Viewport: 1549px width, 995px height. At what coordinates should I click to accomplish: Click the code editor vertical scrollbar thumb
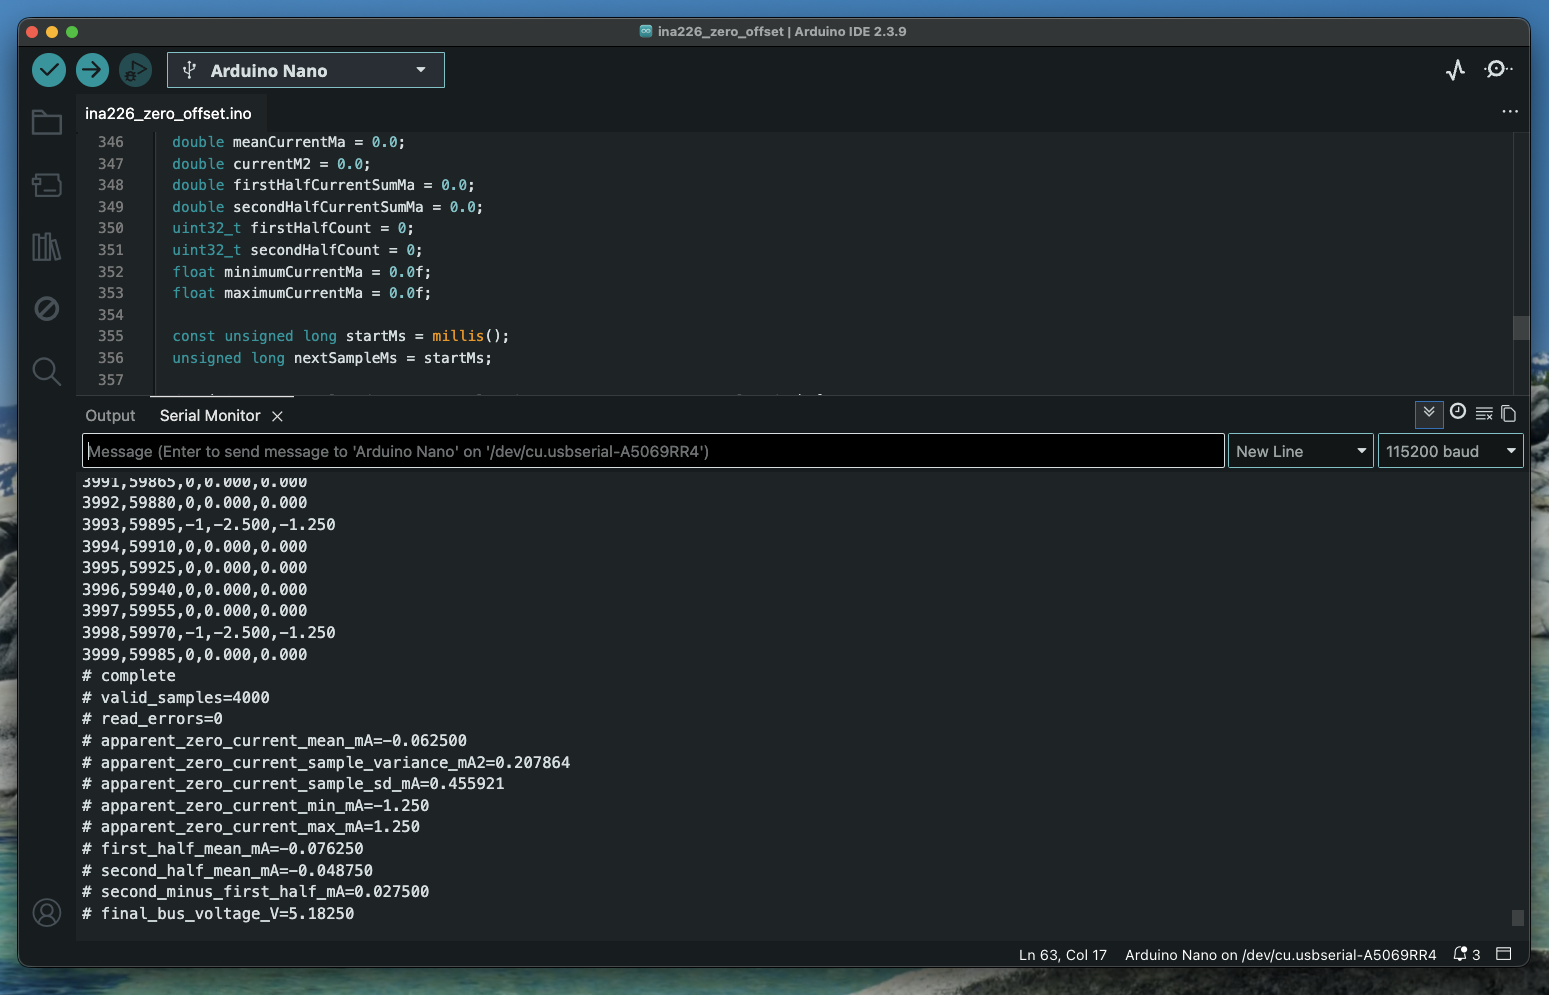click(x=1521, y=328)
